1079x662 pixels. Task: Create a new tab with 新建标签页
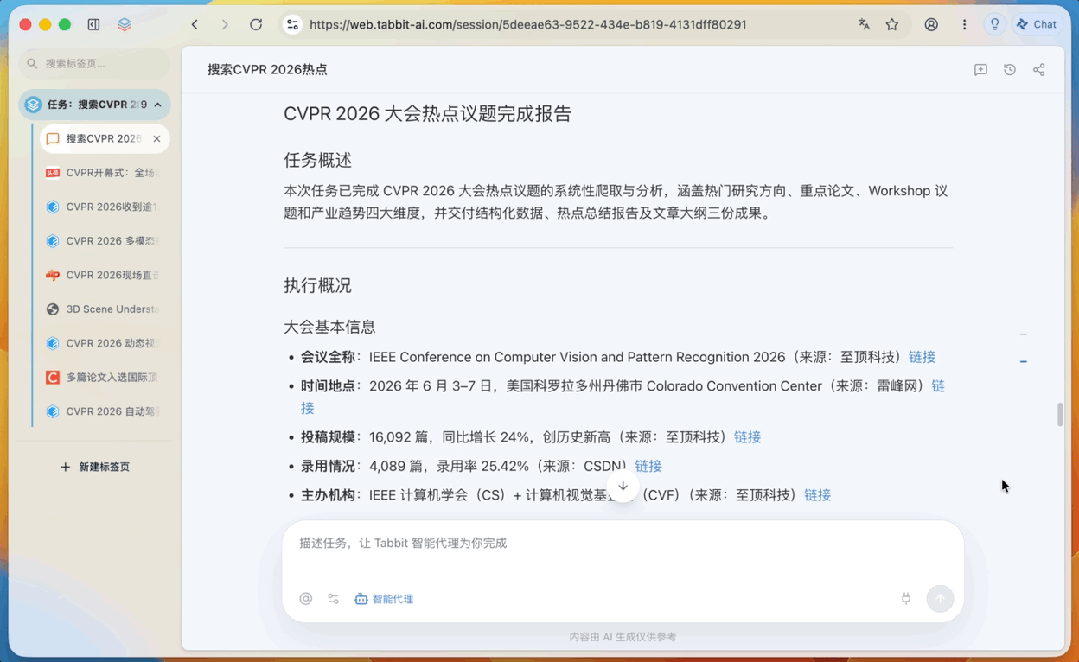pos(95,467)
